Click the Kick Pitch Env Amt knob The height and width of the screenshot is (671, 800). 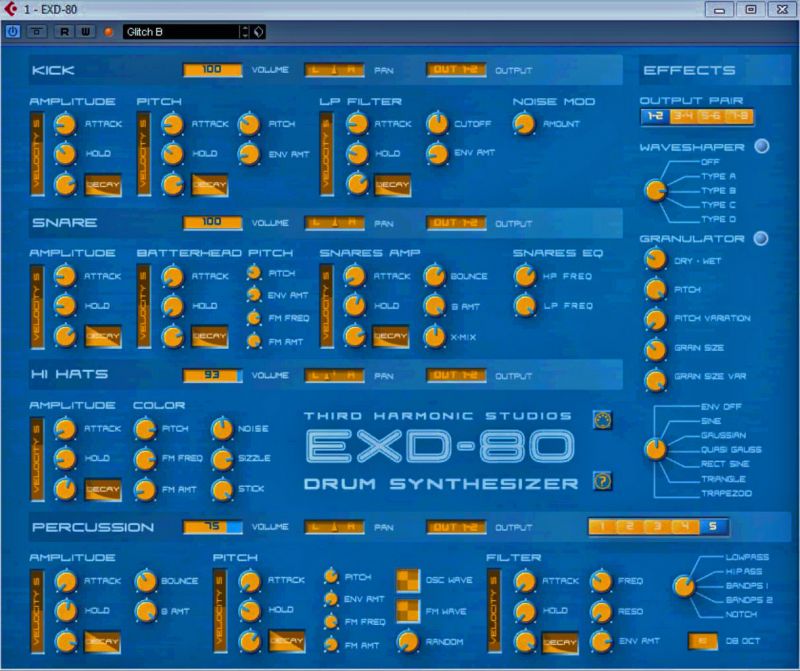click(249, 154)
